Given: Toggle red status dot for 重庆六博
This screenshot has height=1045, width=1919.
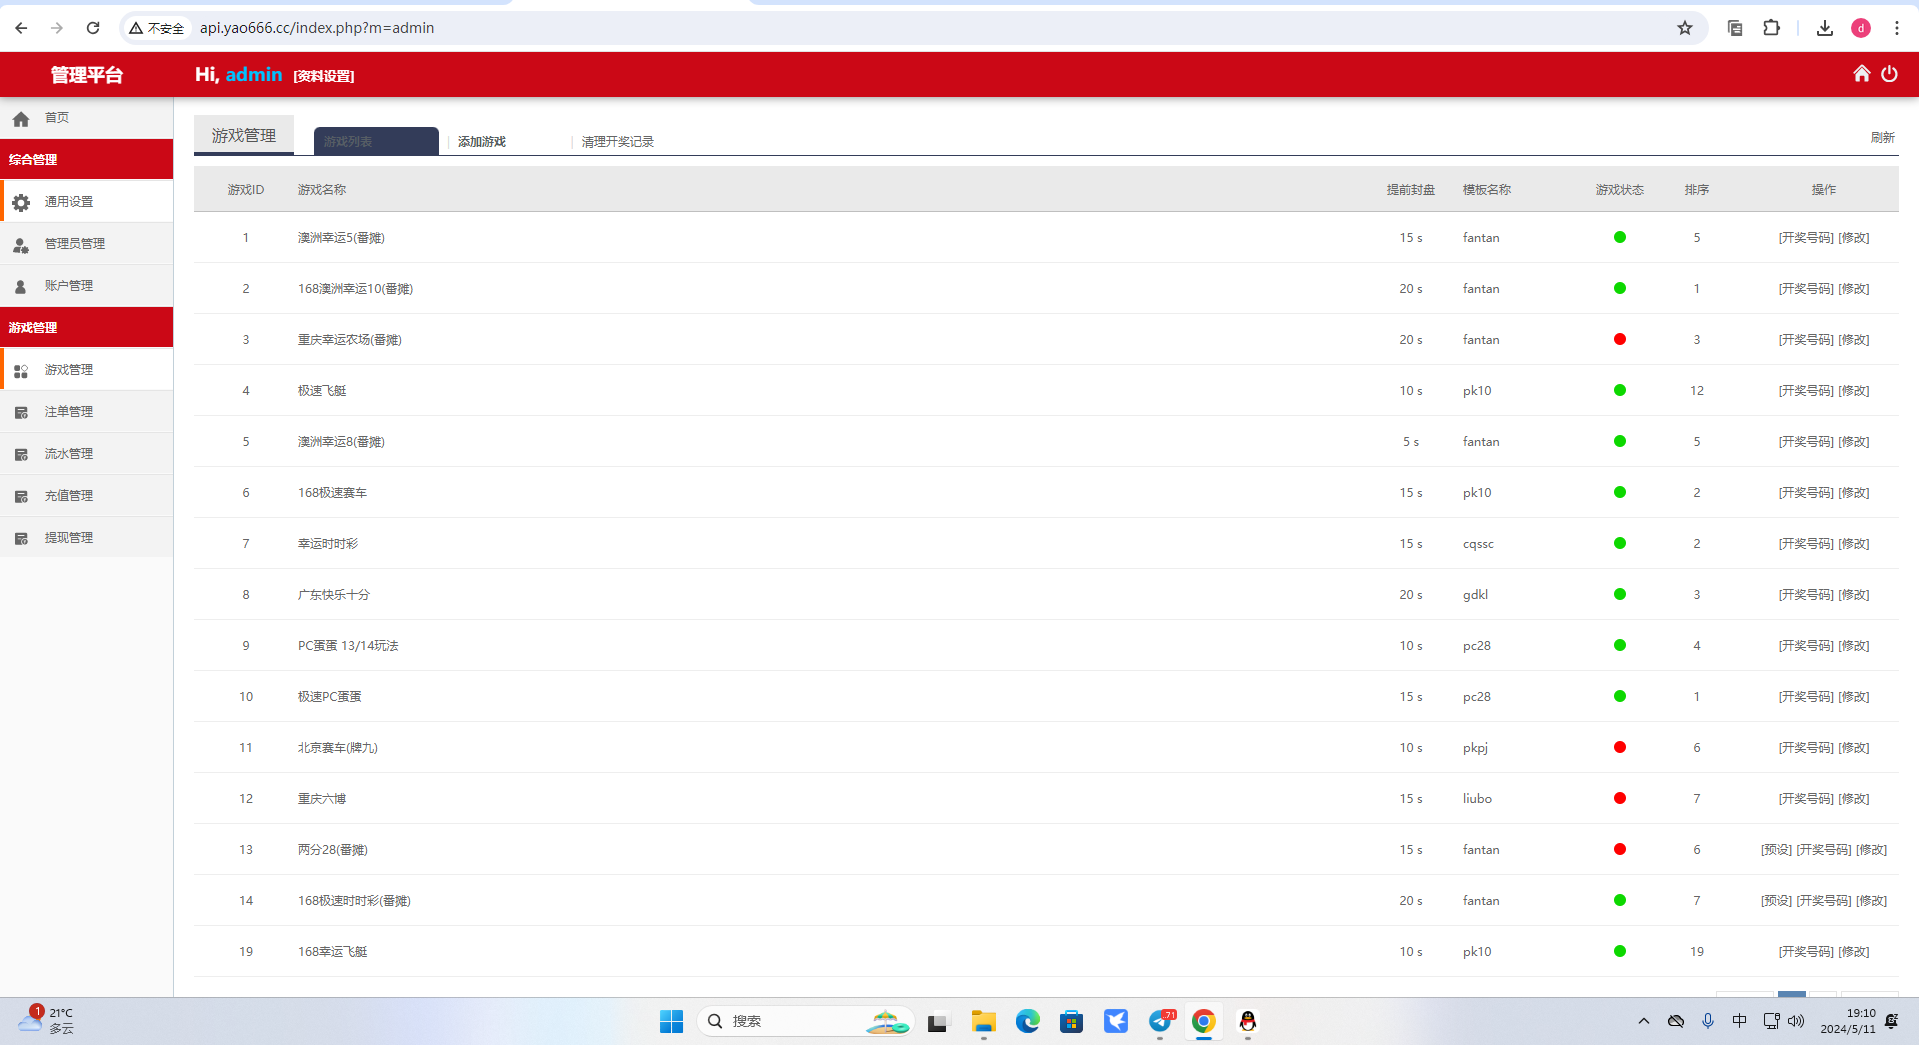Looking at the screenshot, I should [x=1619, y=799].
